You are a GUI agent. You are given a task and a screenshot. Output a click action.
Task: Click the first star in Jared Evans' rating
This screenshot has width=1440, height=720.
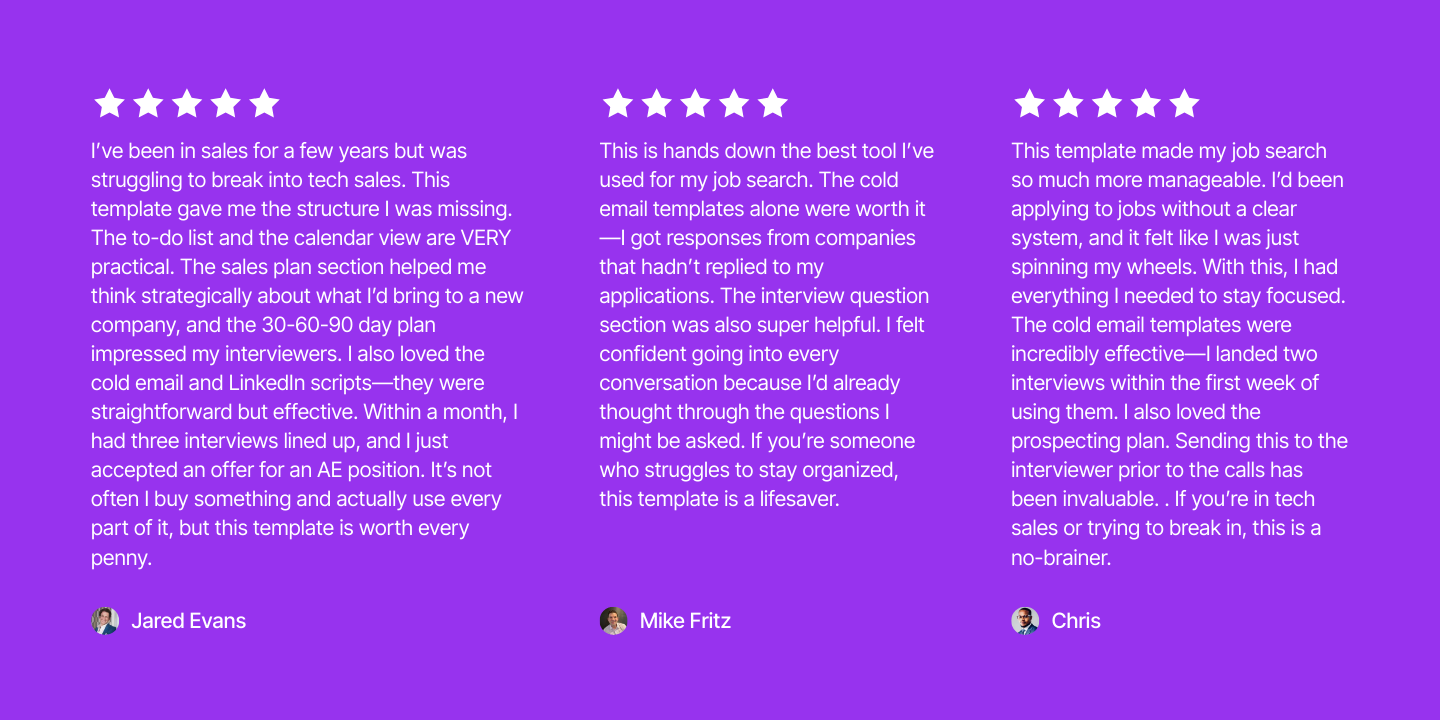(109, 103)
